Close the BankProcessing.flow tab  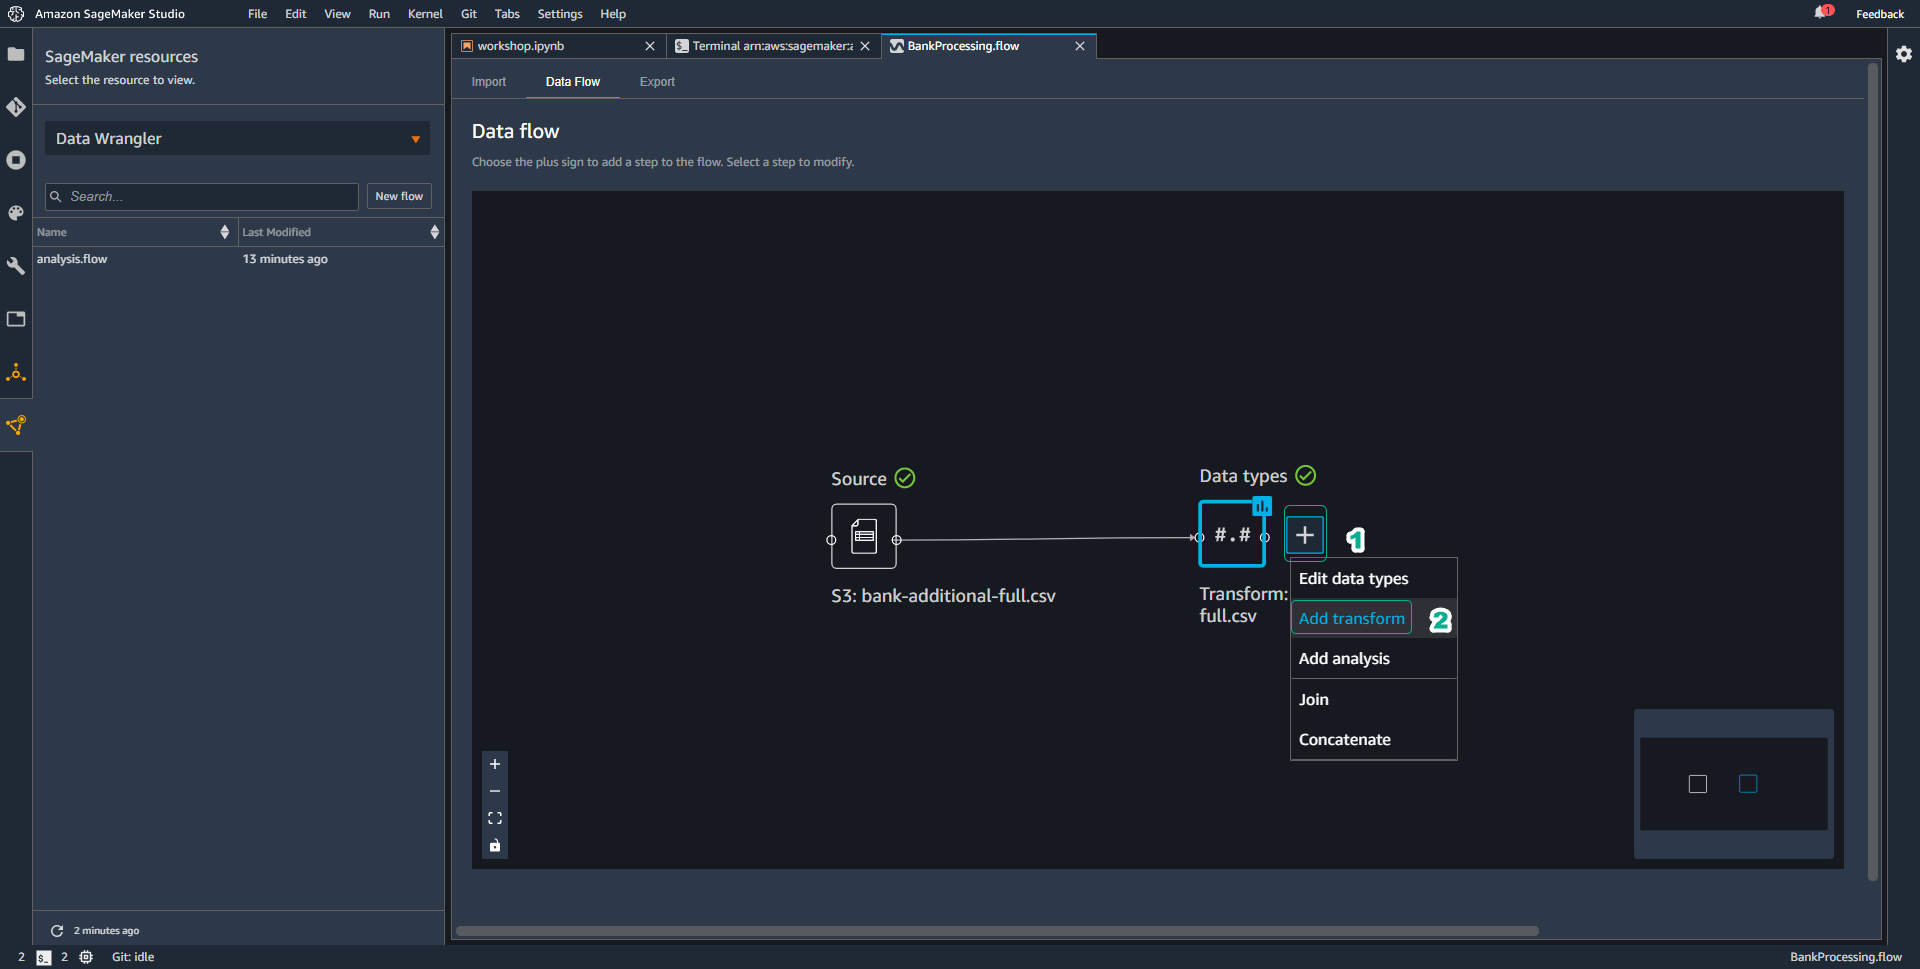click(1080, 46)
